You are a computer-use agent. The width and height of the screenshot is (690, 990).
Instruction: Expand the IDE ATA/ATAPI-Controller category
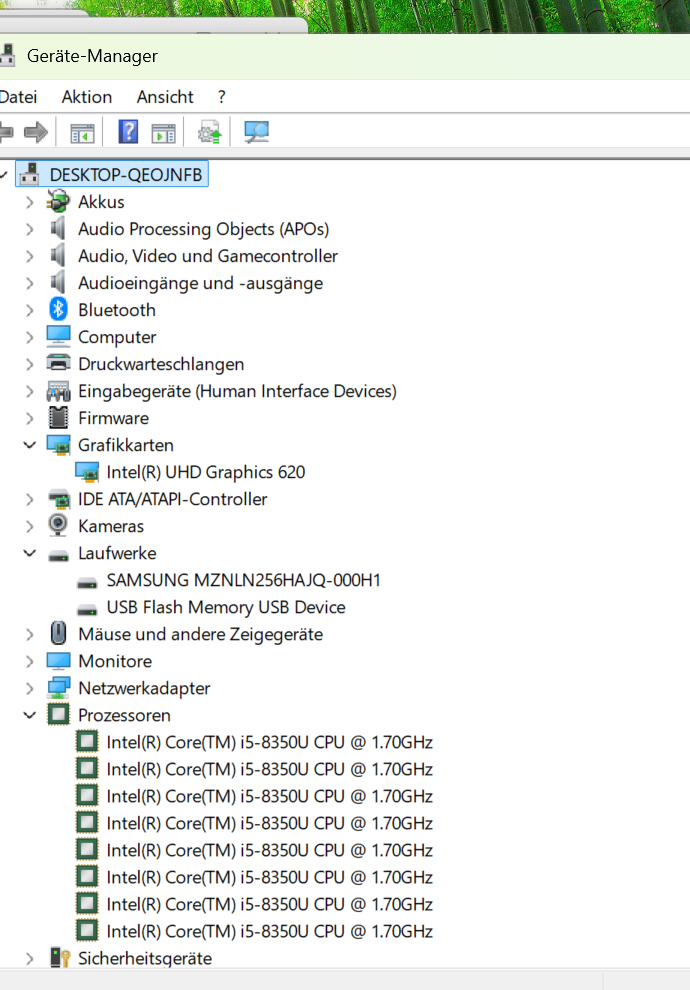click(30, 499)
